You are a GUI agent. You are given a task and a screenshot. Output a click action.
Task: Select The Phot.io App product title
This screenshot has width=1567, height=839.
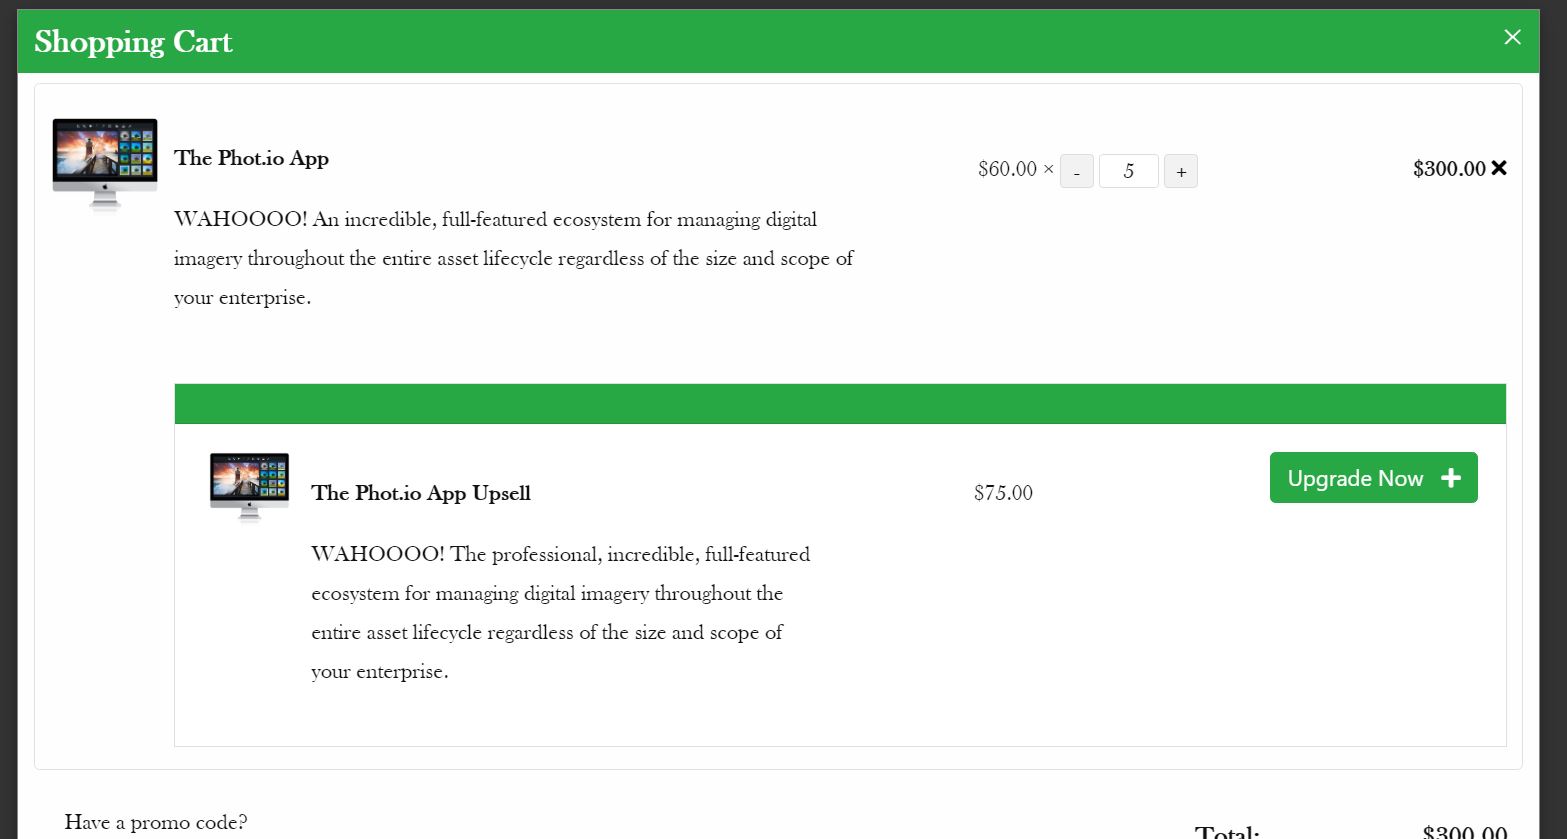coord(251,158)
